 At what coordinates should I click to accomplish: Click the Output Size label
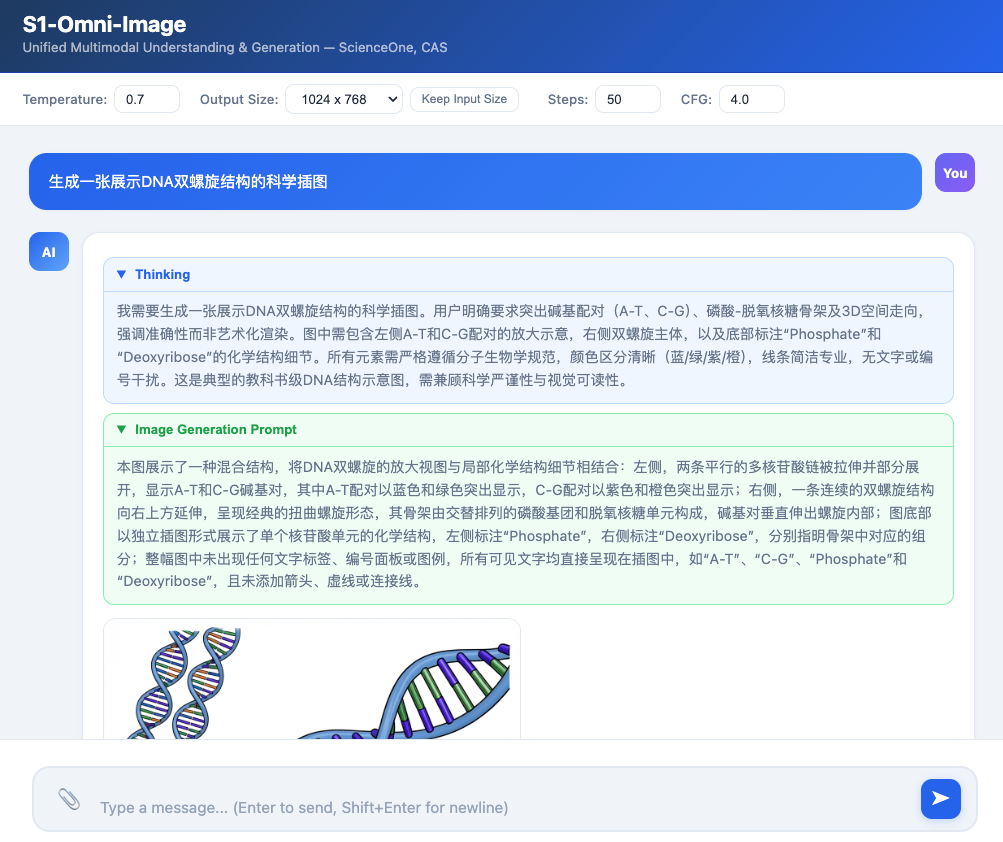(x=238, y=100)
